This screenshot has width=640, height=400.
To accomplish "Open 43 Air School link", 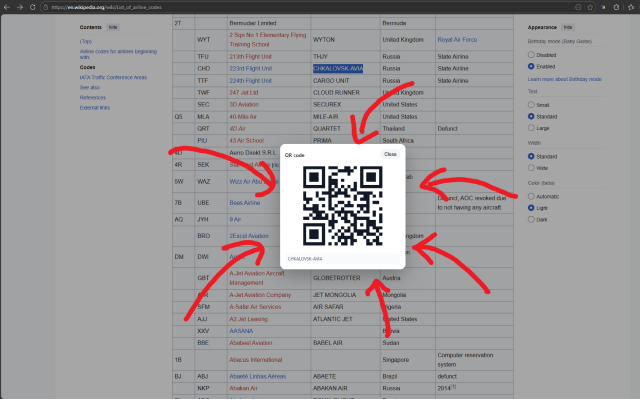I will 246,140.
